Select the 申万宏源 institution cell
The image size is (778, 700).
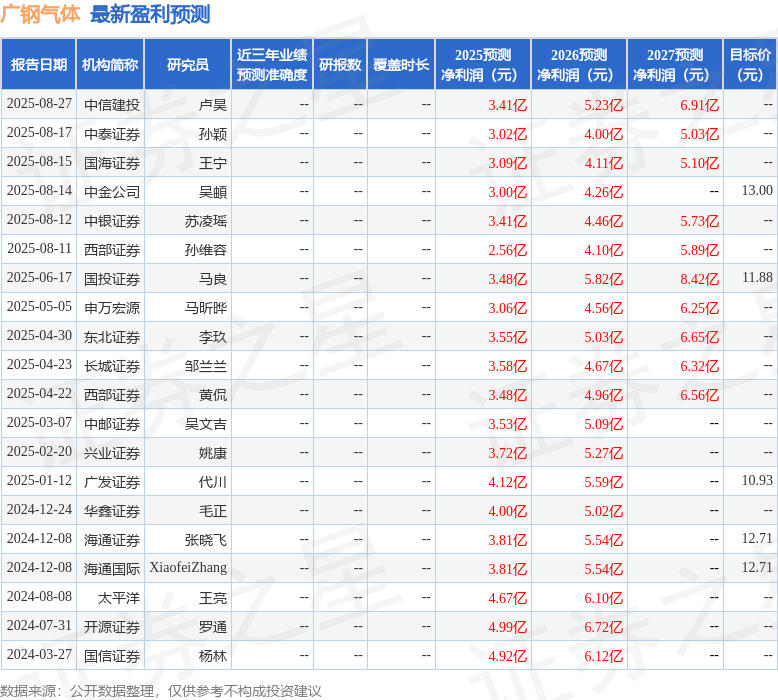pyautogui.click(x=112, y=308)
